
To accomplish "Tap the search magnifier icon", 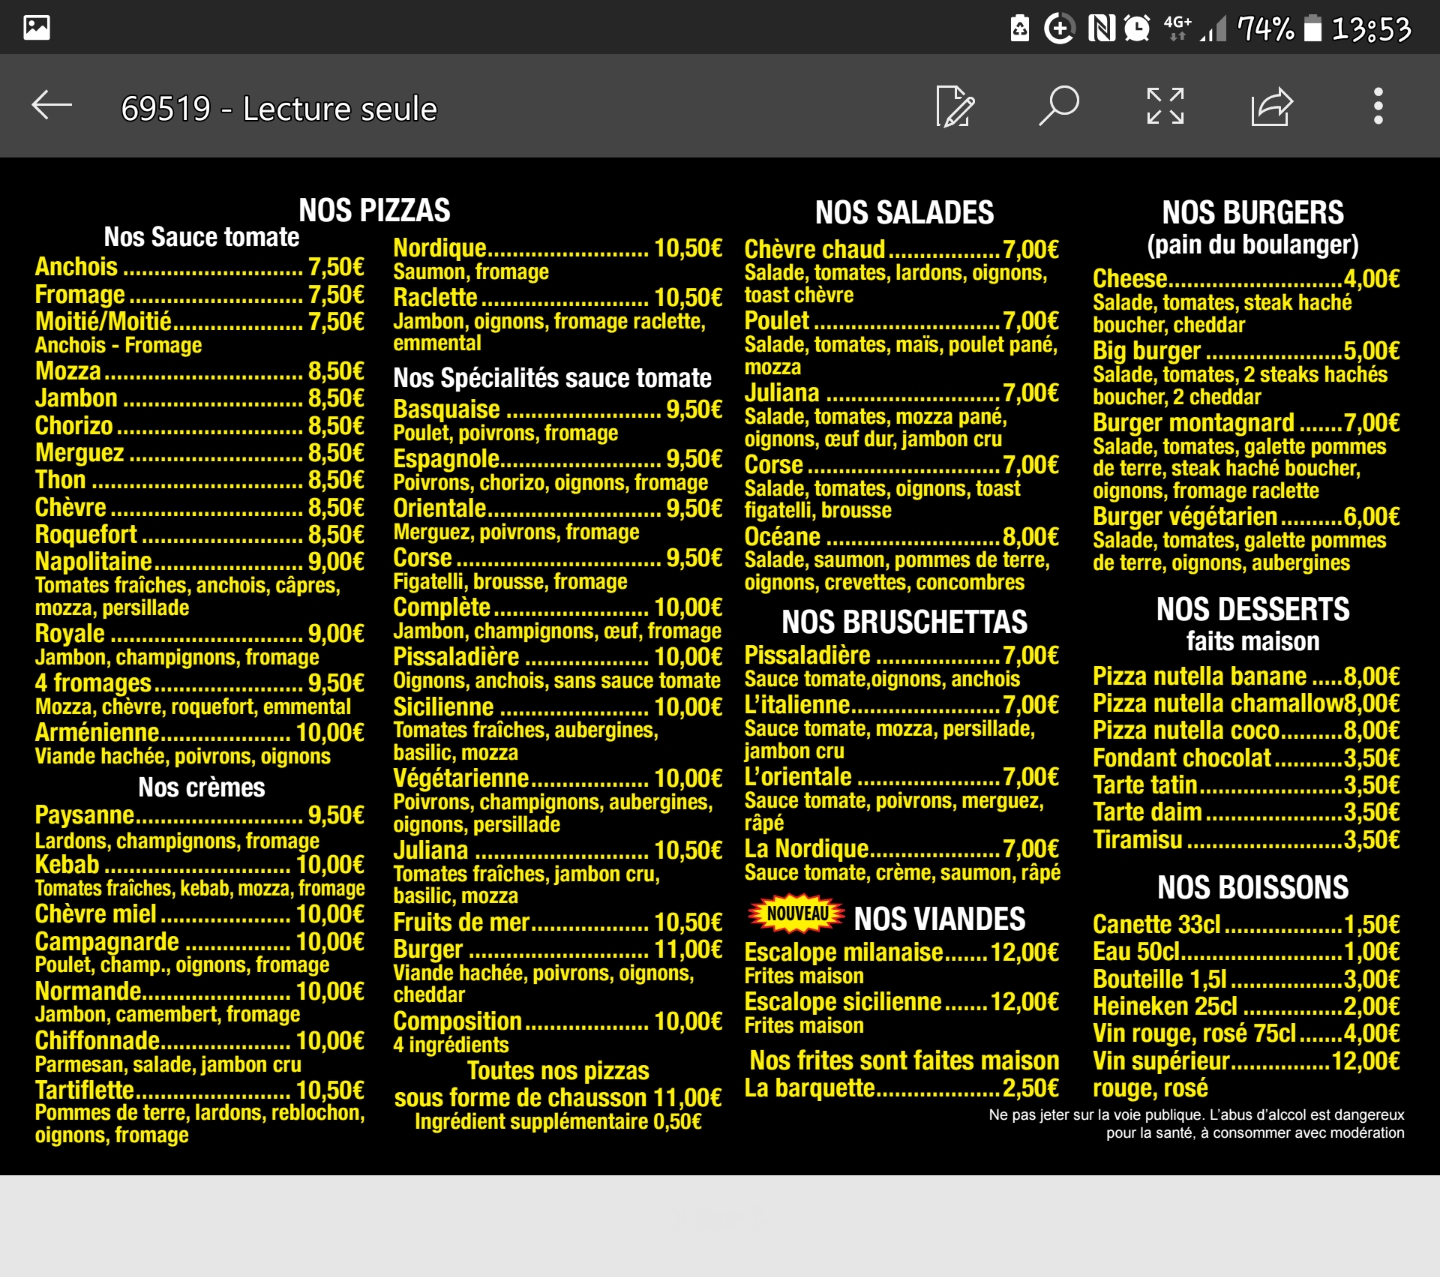I will pos(1059,105).
